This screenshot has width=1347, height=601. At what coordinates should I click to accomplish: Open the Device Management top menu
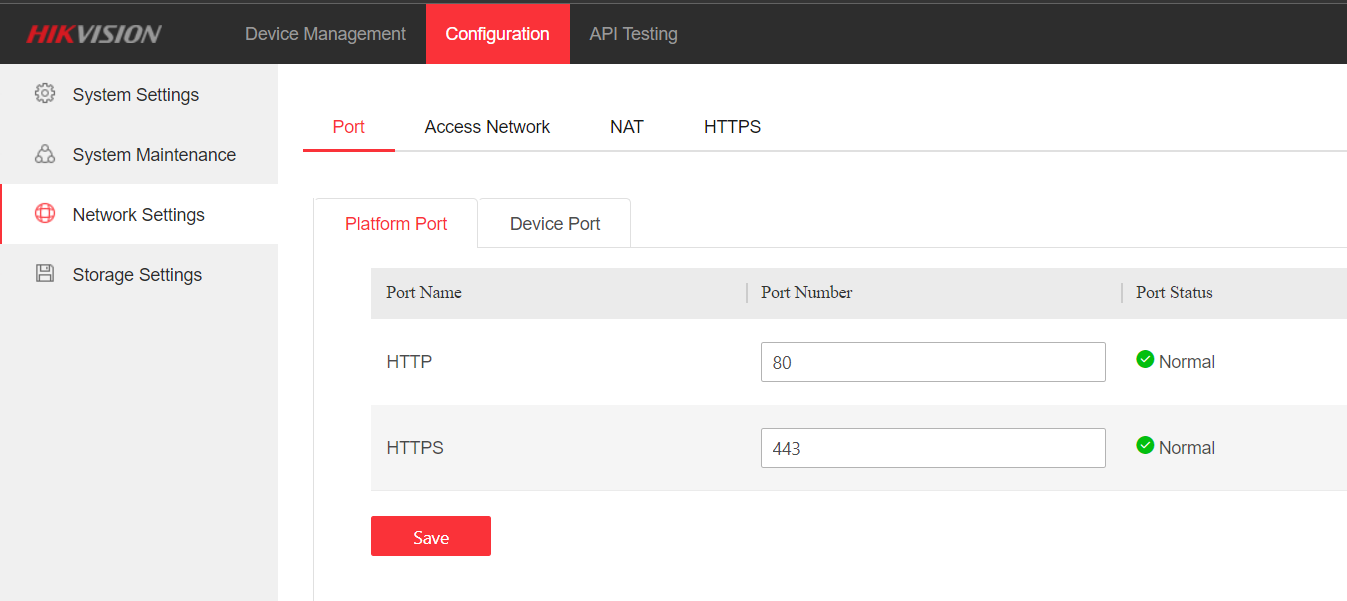[x=325, y=34]
